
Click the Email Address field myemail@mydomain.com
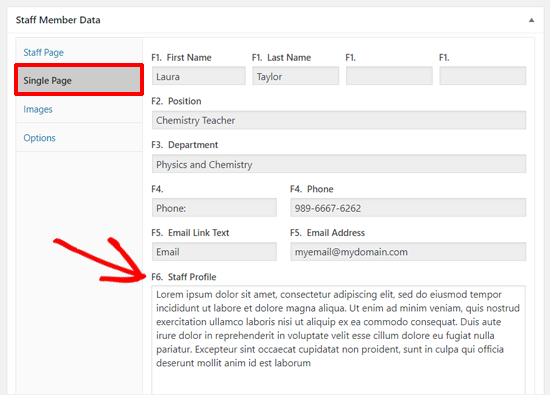408,252
